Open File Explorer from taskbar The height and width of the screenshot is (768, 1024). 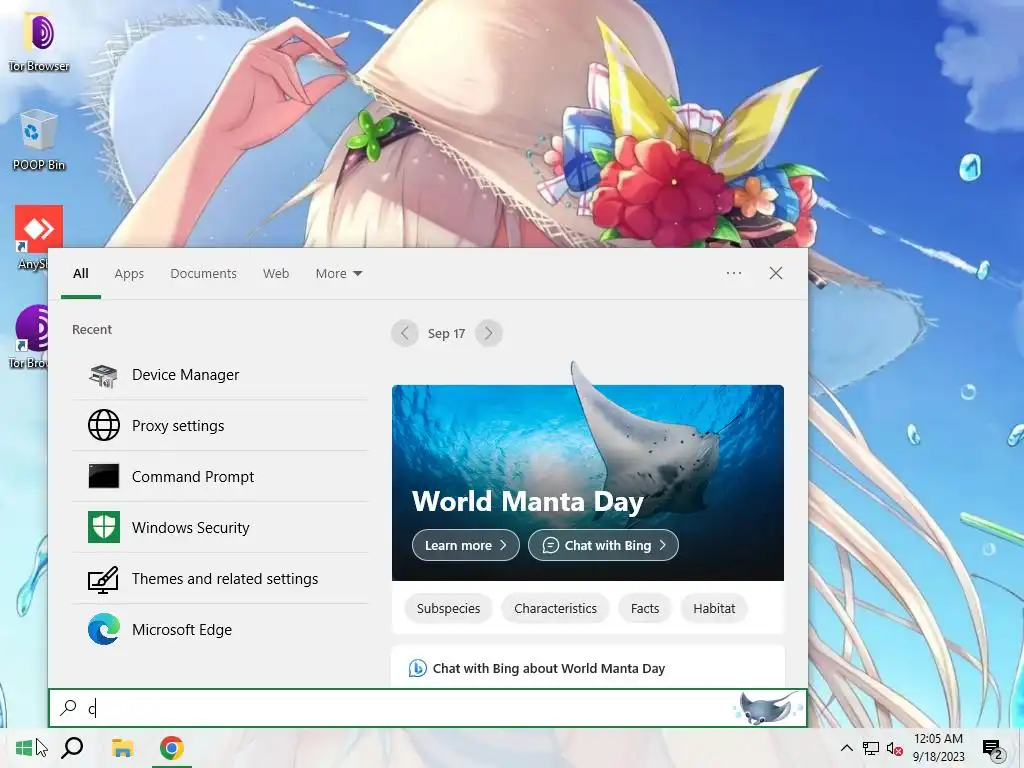click(x=122, y=748)
